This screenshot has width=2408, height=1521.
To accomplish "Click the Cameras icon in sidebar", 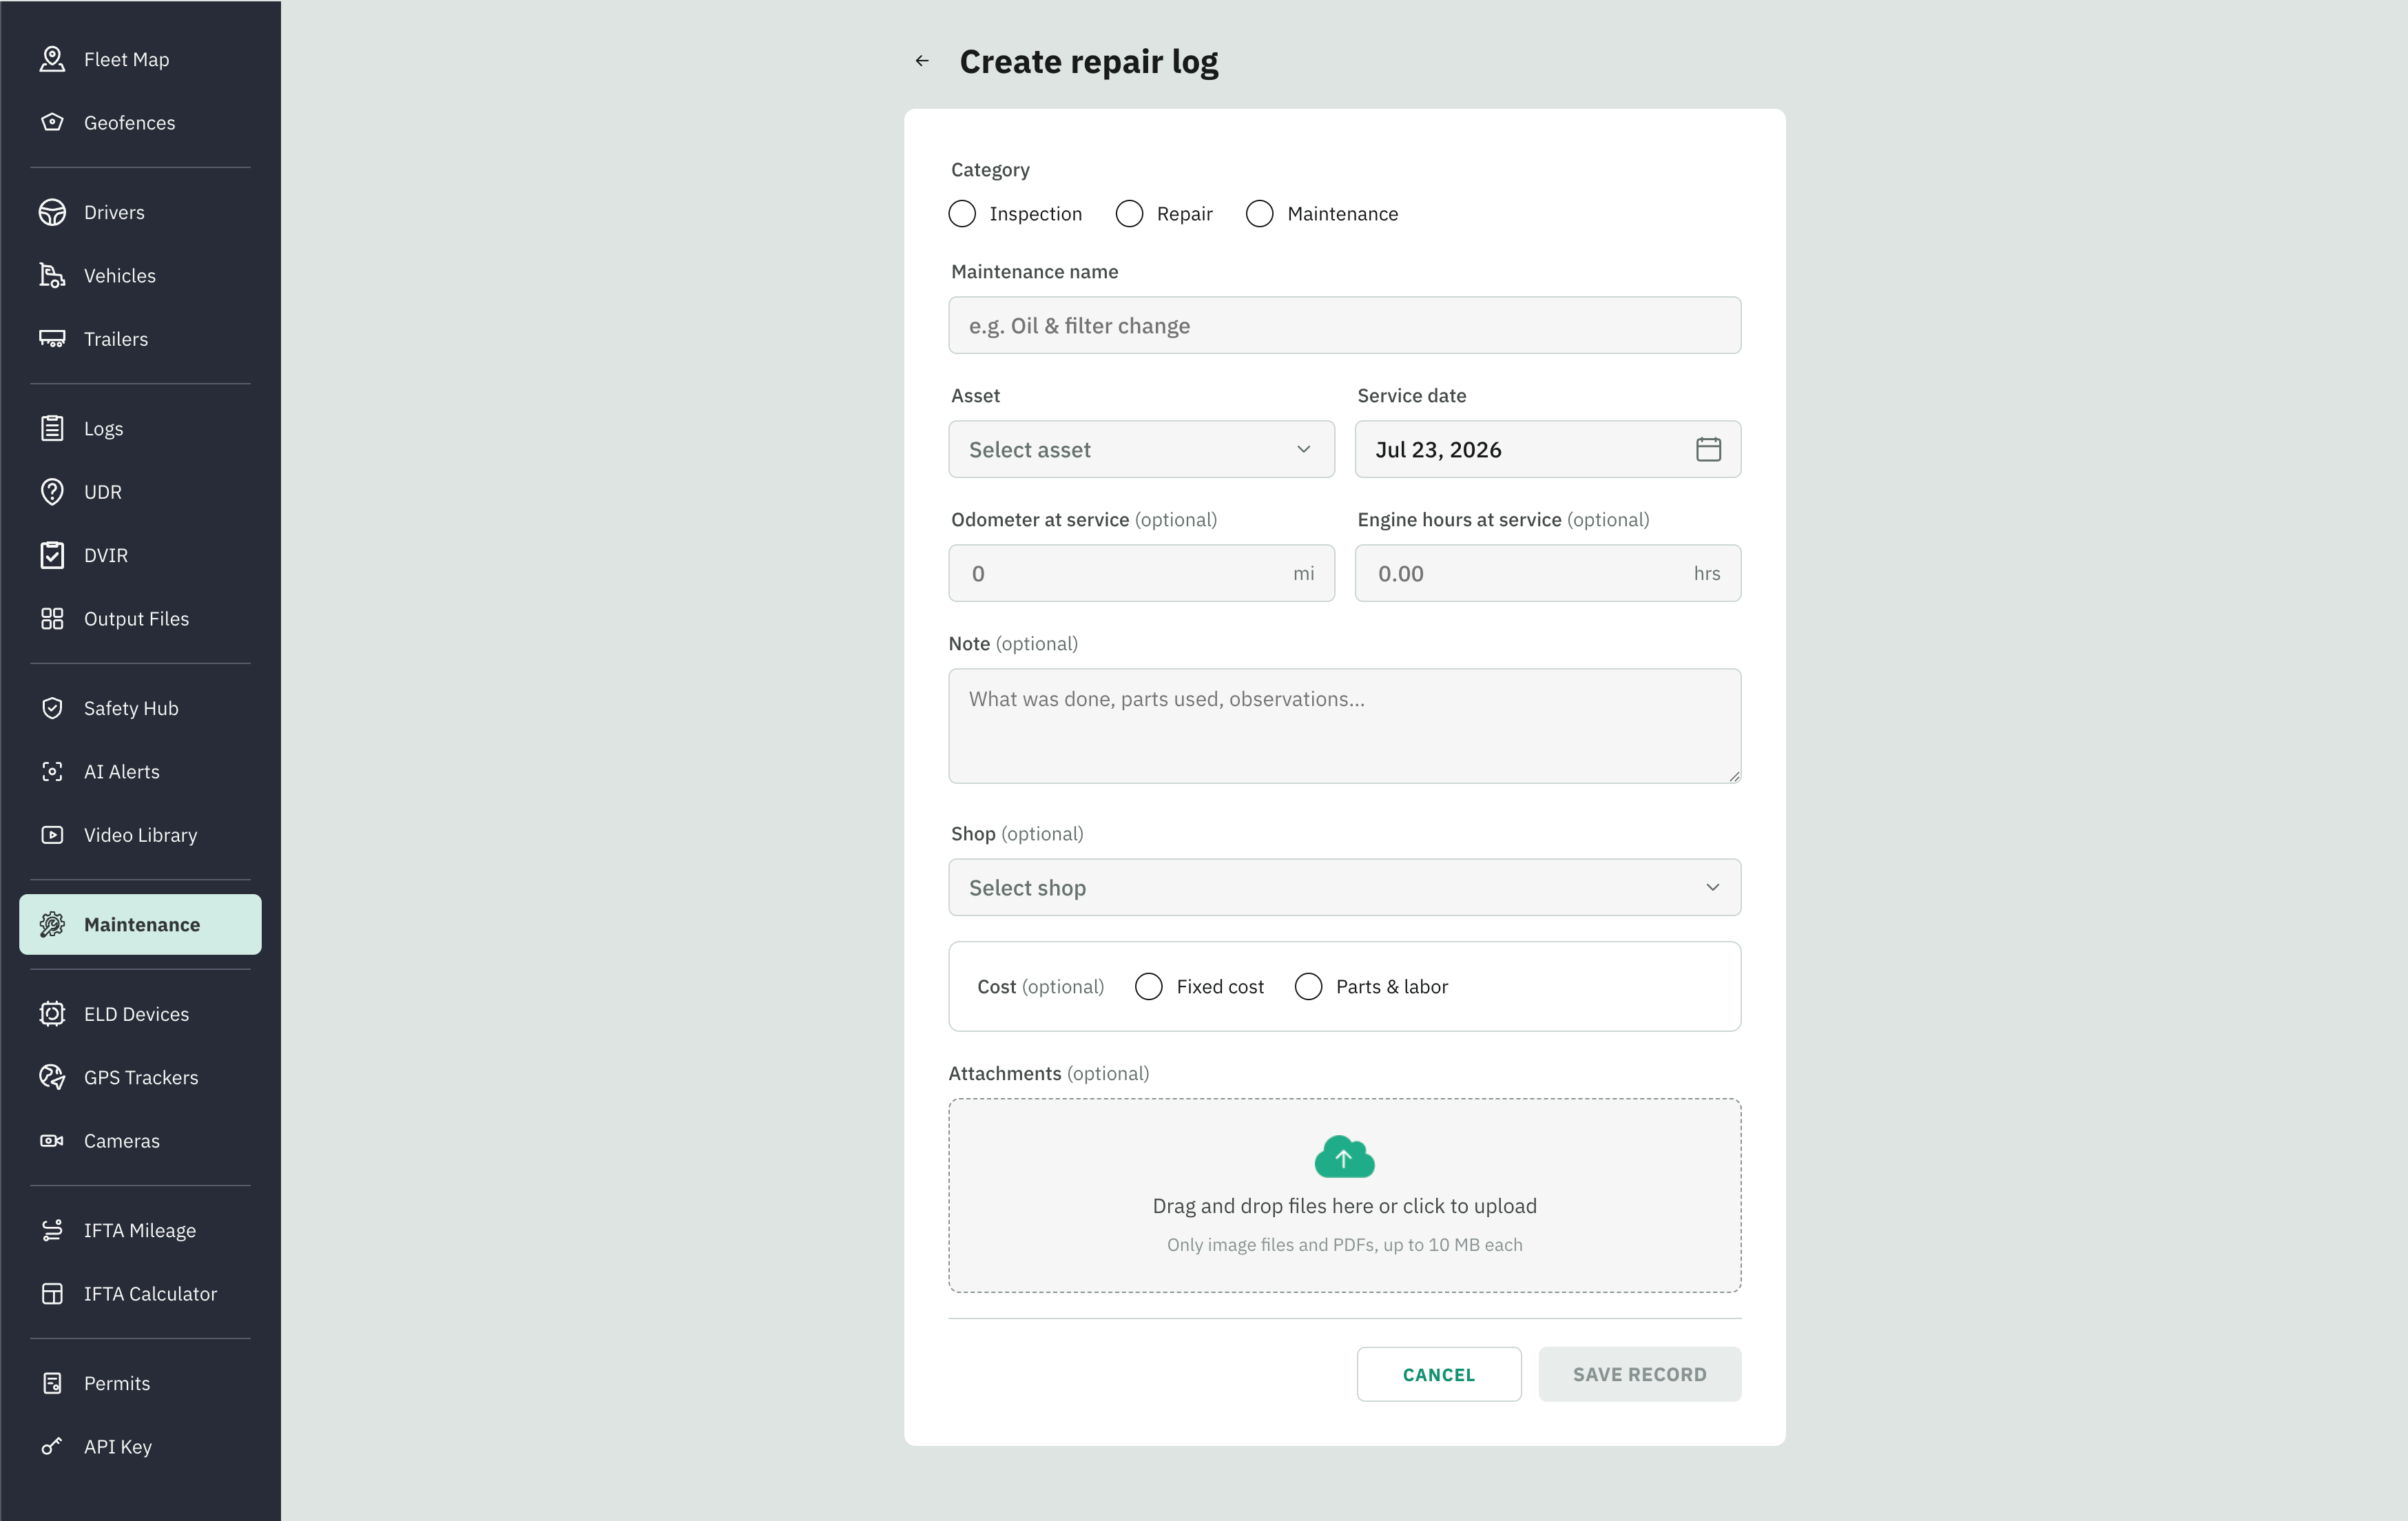I will click(52, 1141).
